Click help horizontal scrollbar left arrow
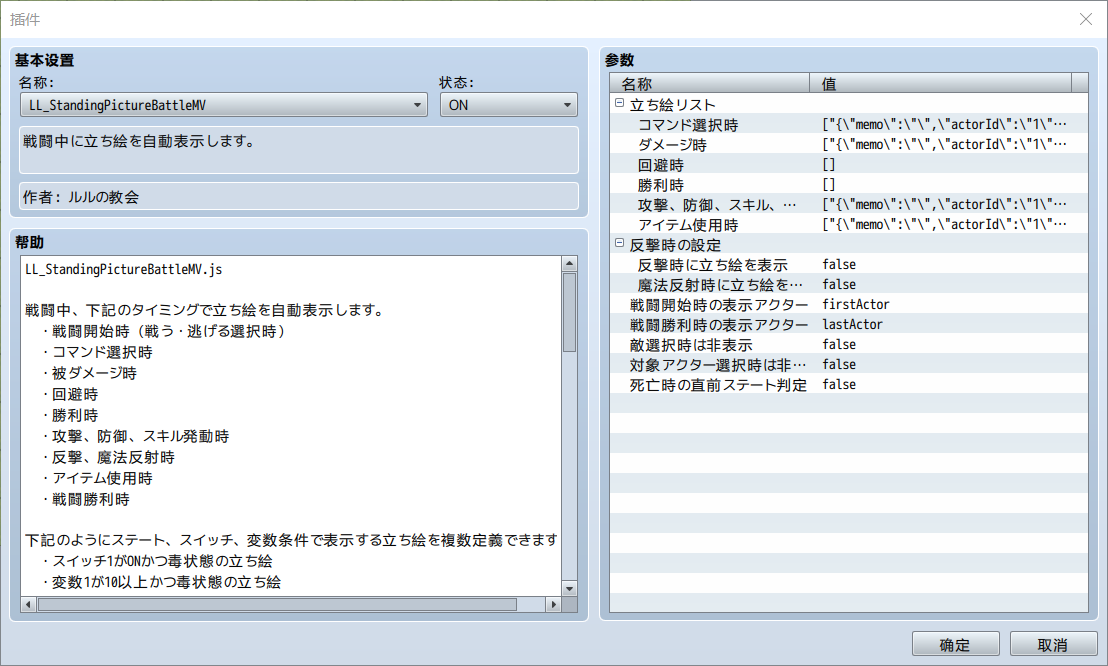The width and height of the screenshot is (1108, 666). coord(28,604)
